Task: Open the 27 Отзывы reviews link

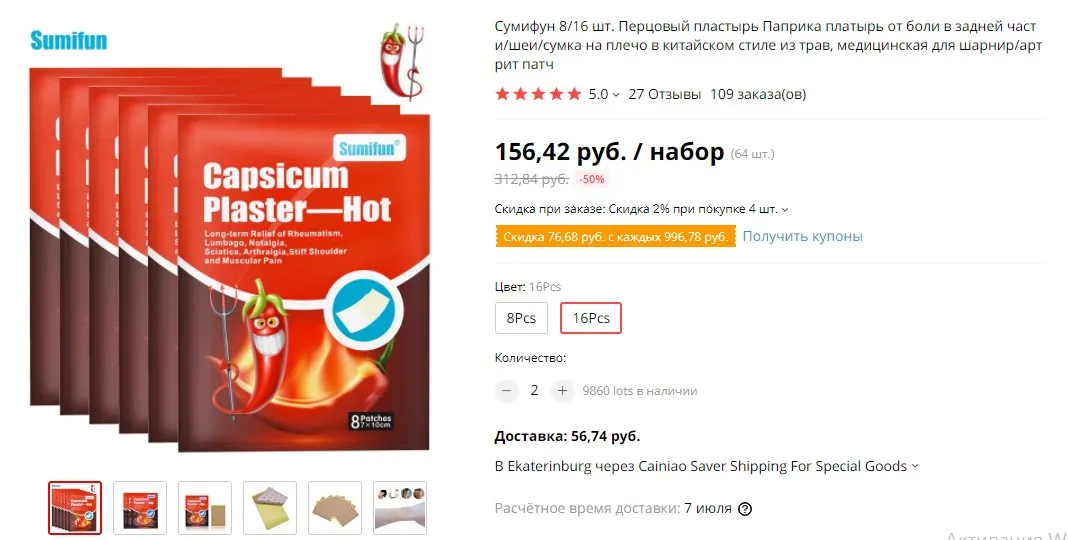Action: coord(664,95)
